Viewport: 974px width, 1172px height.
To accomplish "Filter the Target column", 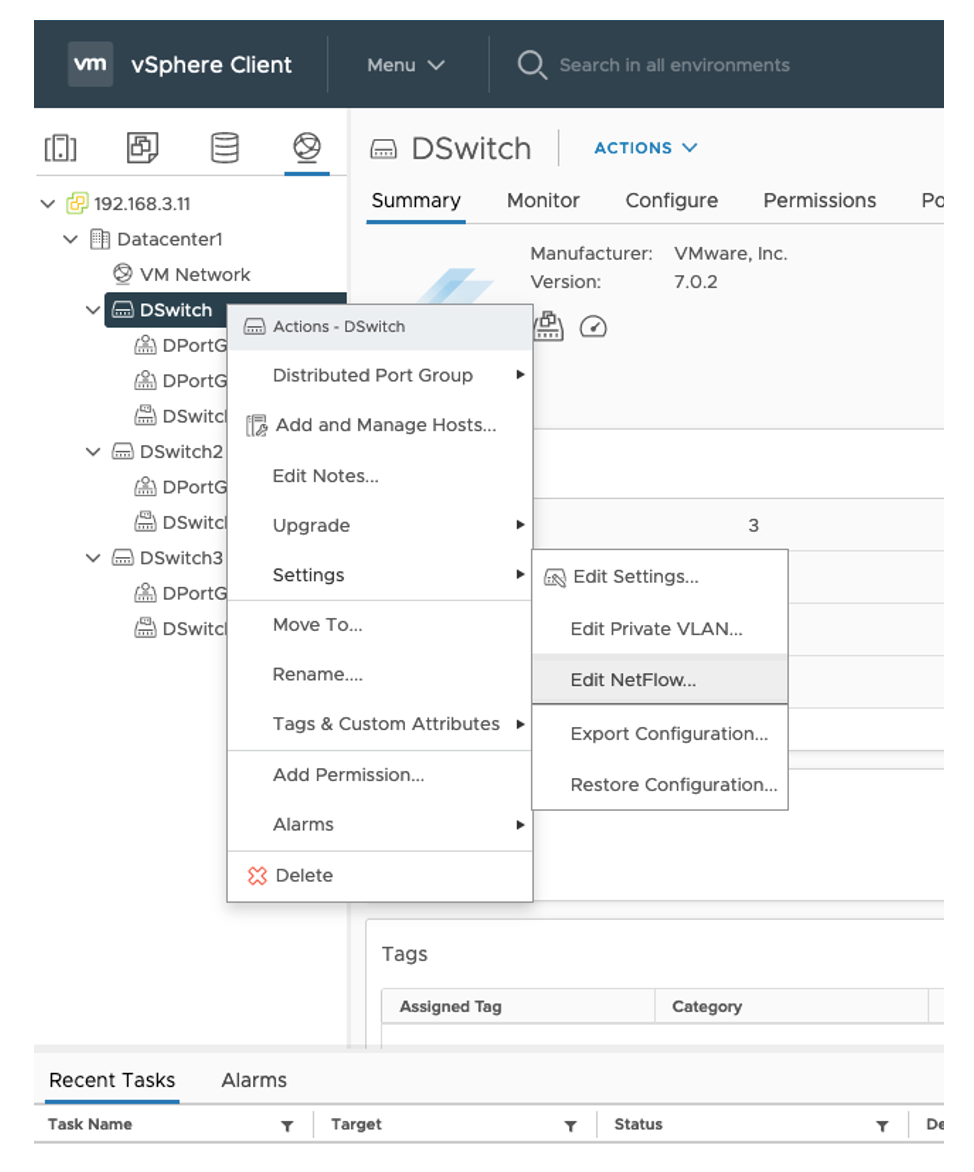I will click(570, 1126).
